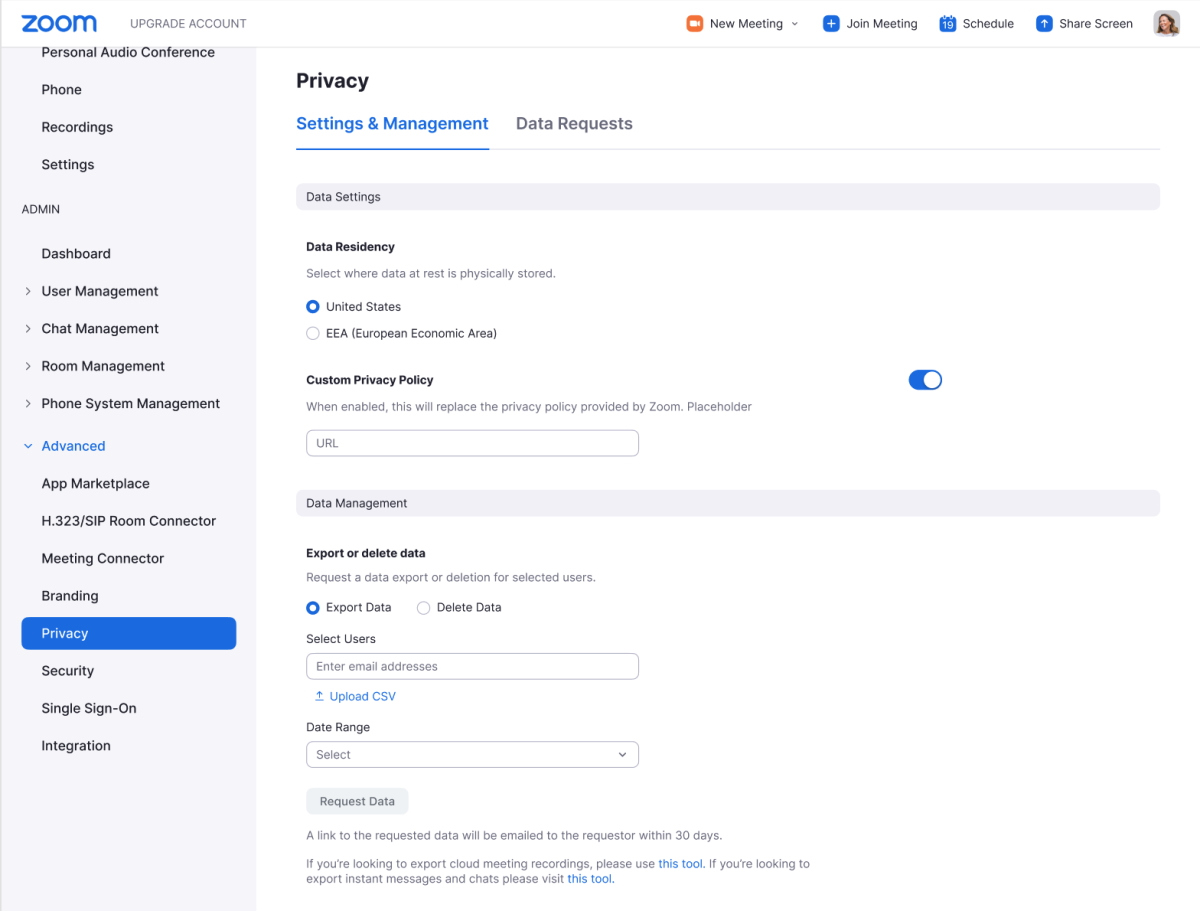The width and height of the screenshot is (1200, 911).
Task: Switch to Data Requests tab
Action: (574, 124)
